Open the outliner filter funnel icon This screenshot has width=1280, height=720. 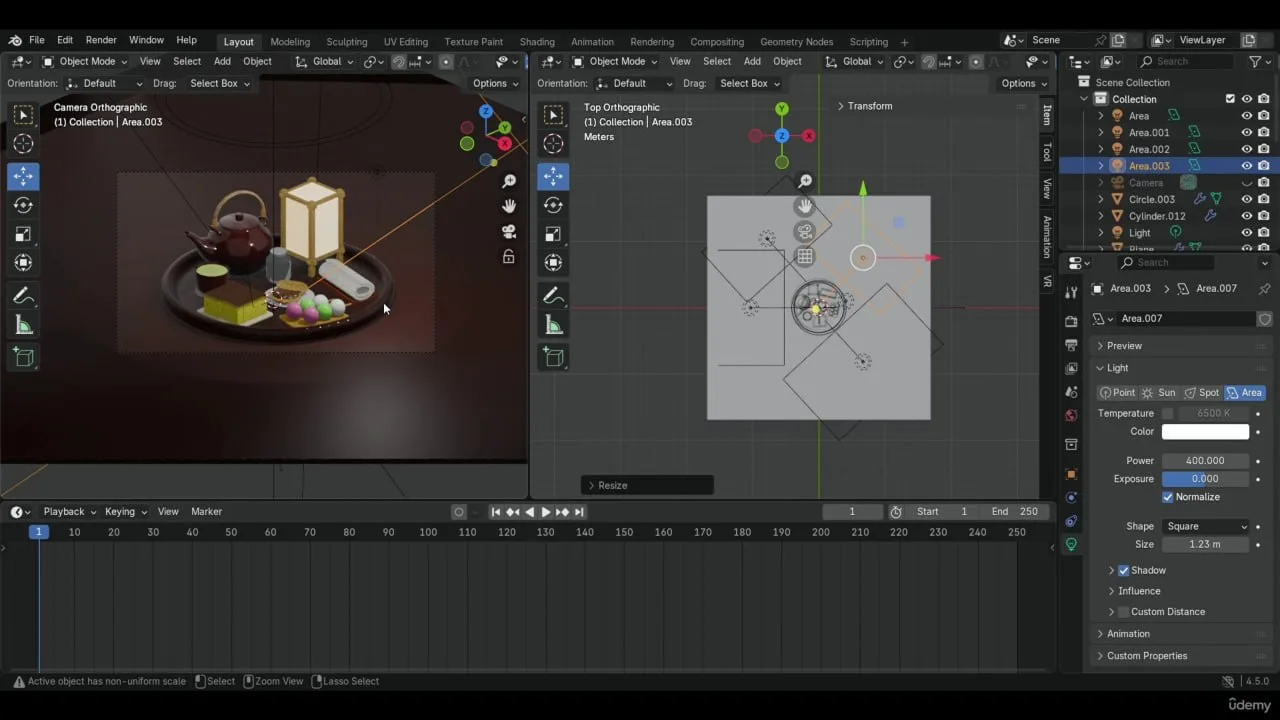click(x=1255, y=61)
